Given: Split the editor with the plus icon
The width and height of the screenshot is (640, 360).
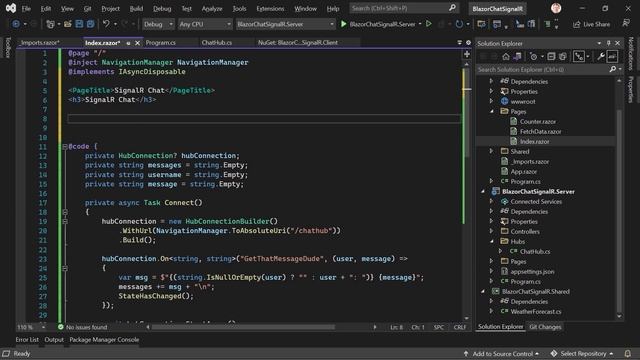Looking at the screenshot, I should pyautogui.click(x=467, y=54).
